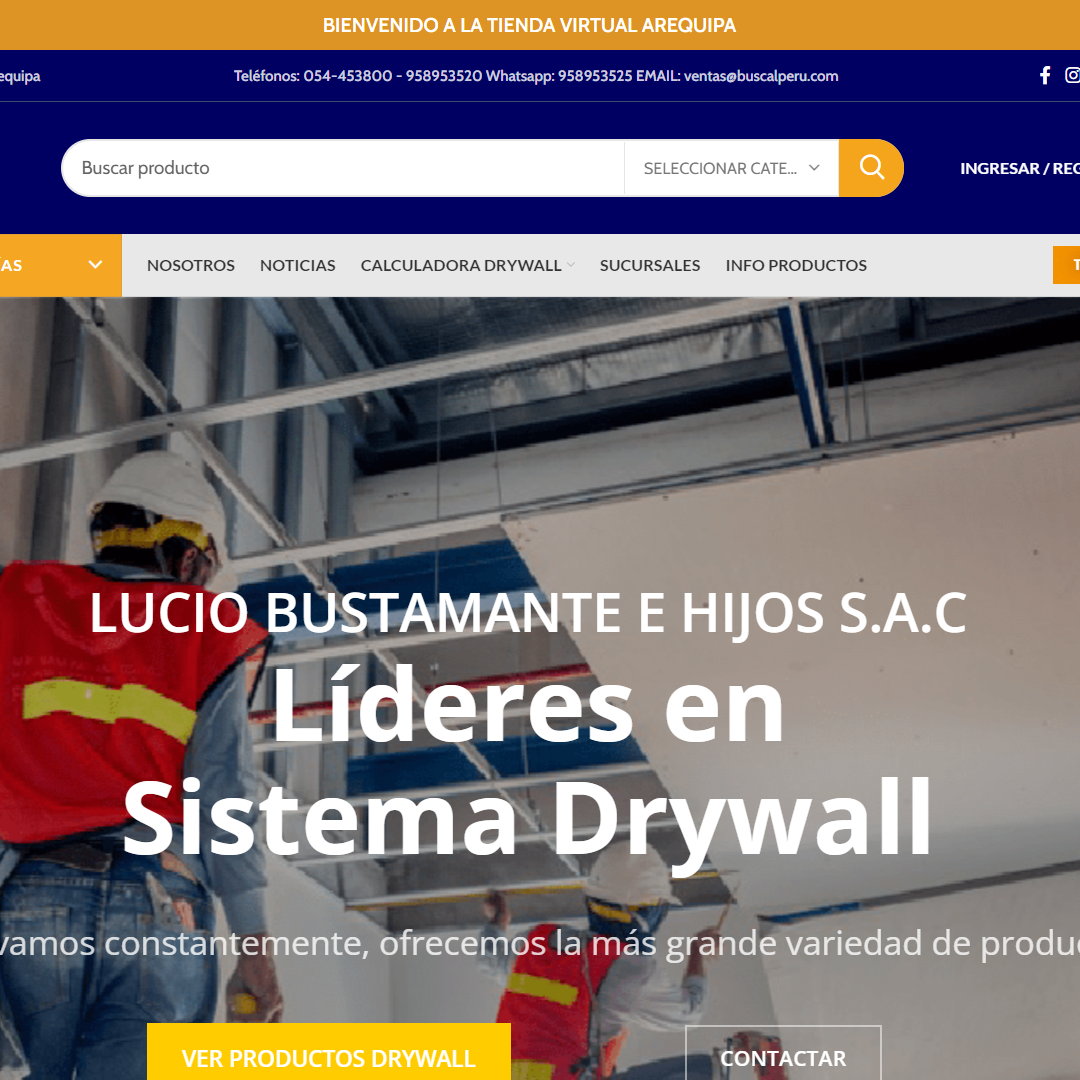The height and width of the screenshot is (1080, 1080).
Task: Click the chevron on the orange categories menu
Action: tap(96, 265)
